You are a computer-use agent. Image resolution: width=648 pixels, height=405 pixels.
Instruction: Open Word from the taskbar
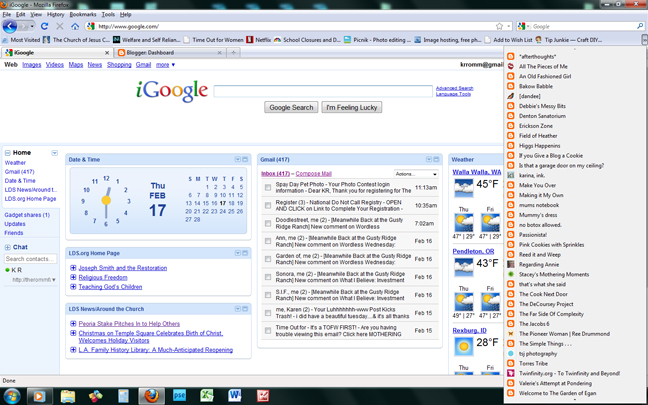(x=234, y=396)
